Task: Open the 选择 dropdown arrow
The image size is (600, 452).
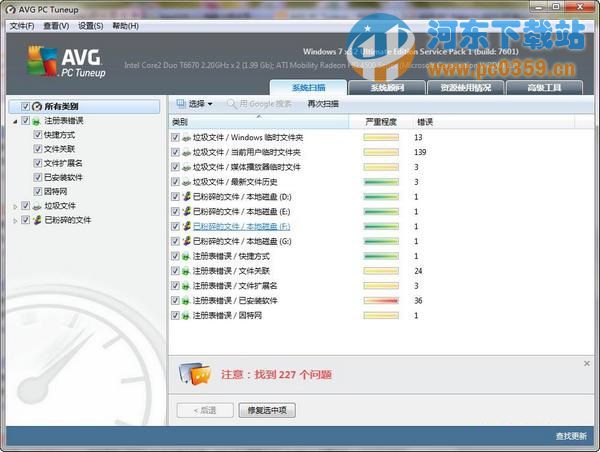Action: coord(210,104)
